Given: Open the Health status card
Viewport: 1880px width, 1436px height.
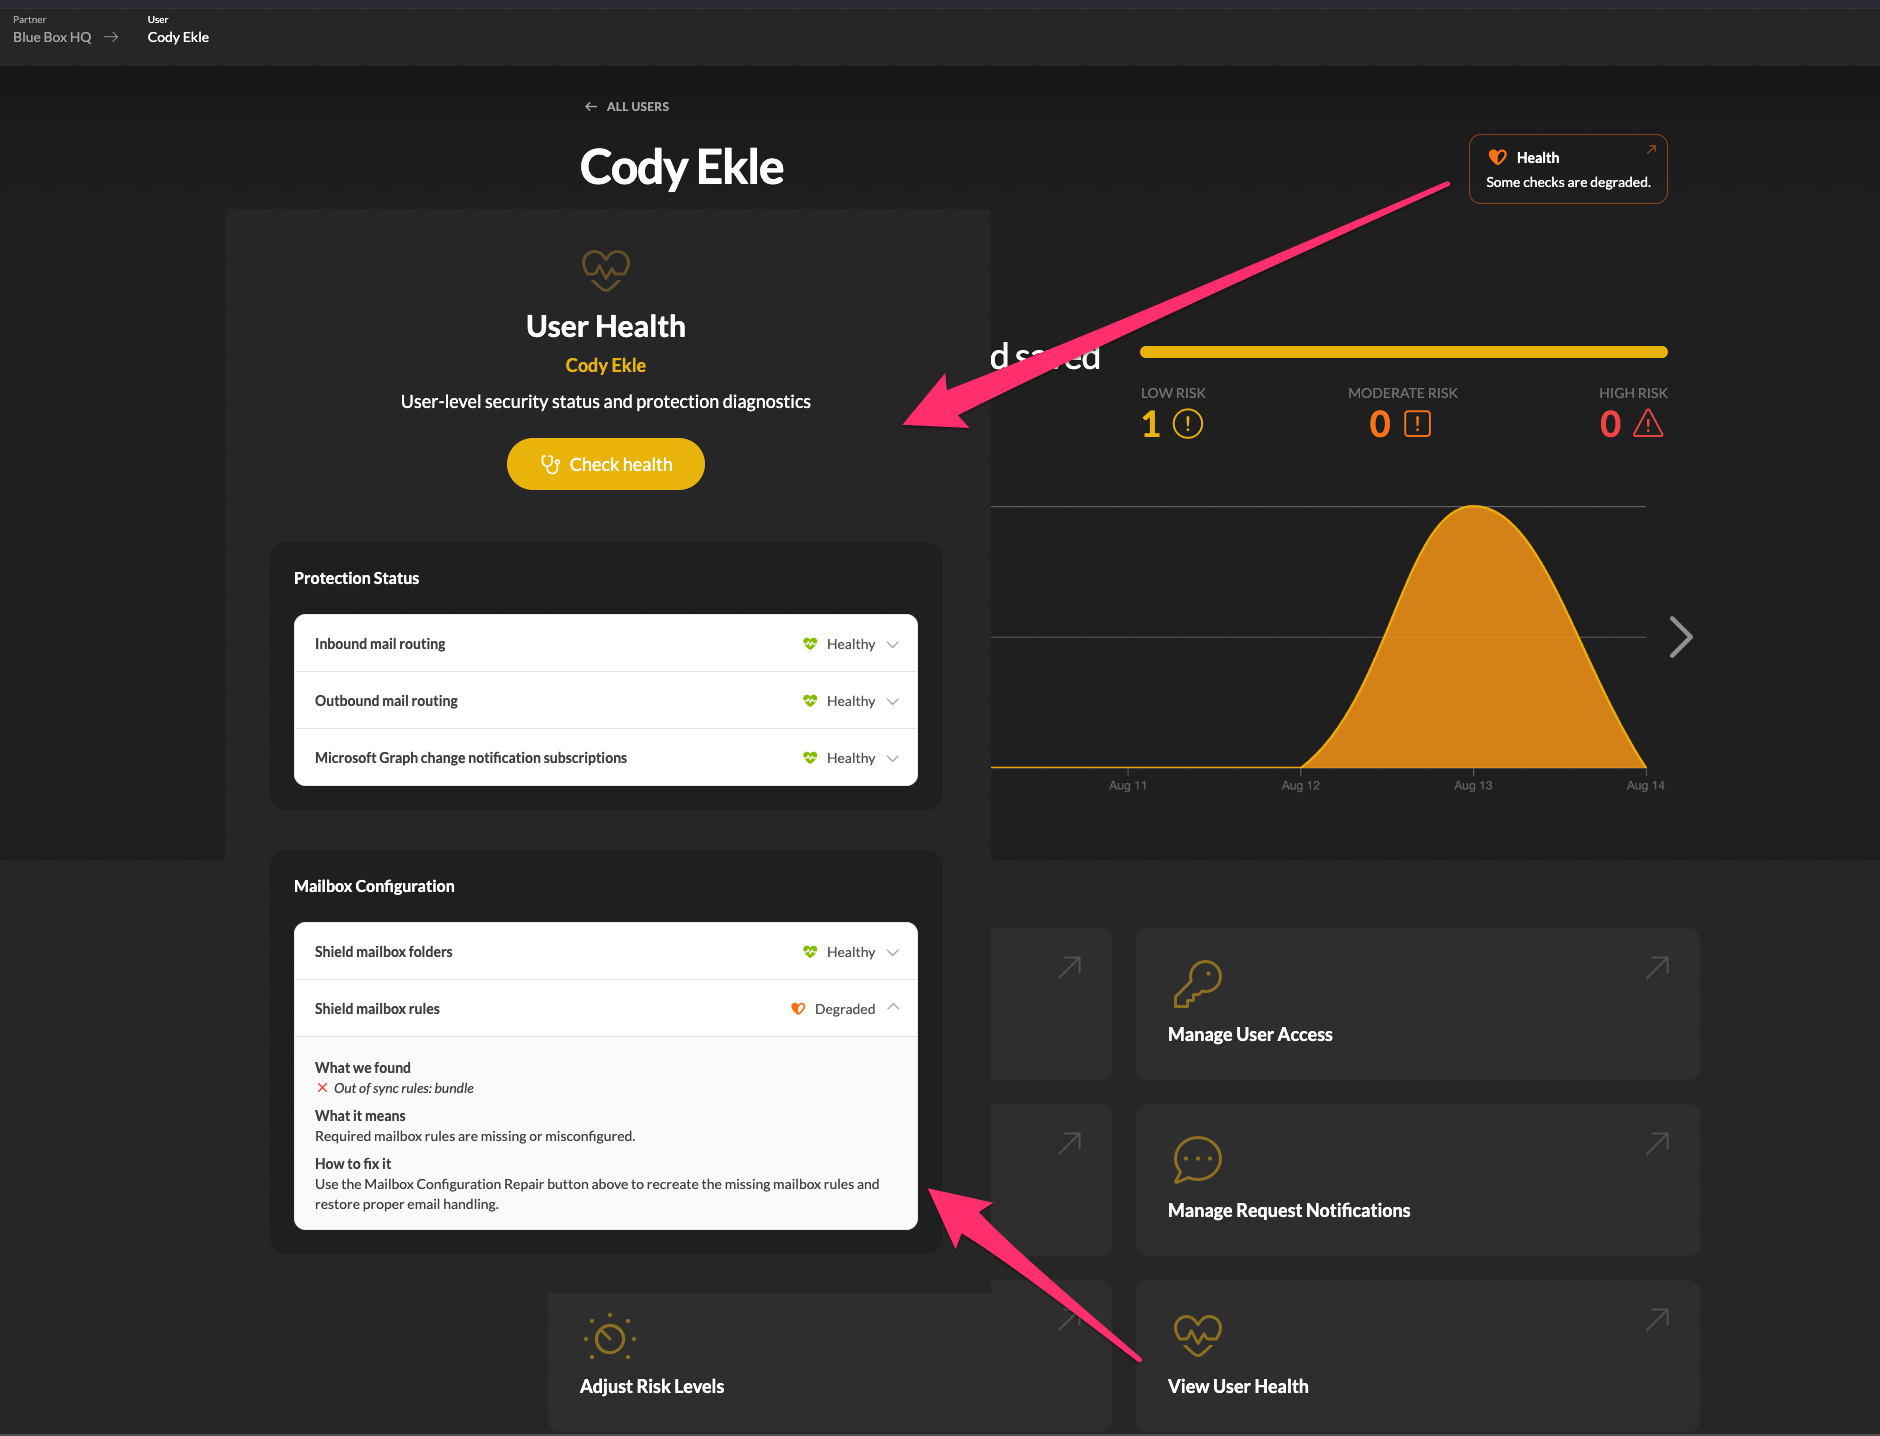Looking at the screenshot, I should pyautogui.click(x=1567, y=169).
